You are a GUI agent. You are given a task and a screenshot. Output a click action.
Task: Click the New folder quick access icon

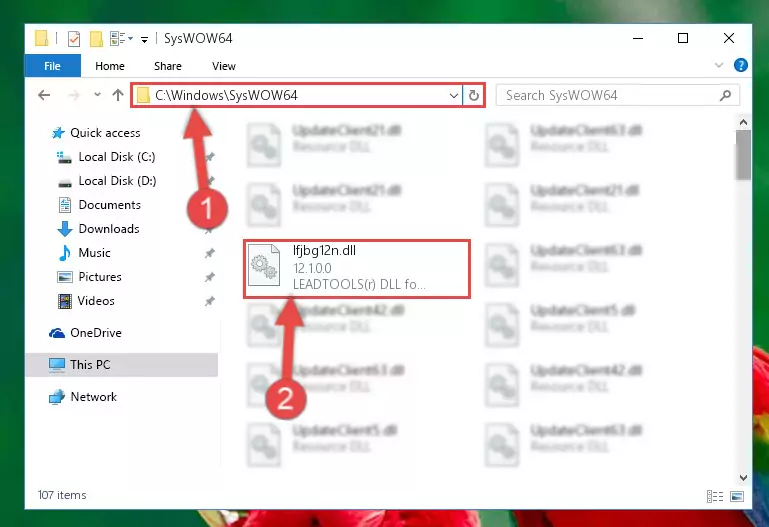96,38
